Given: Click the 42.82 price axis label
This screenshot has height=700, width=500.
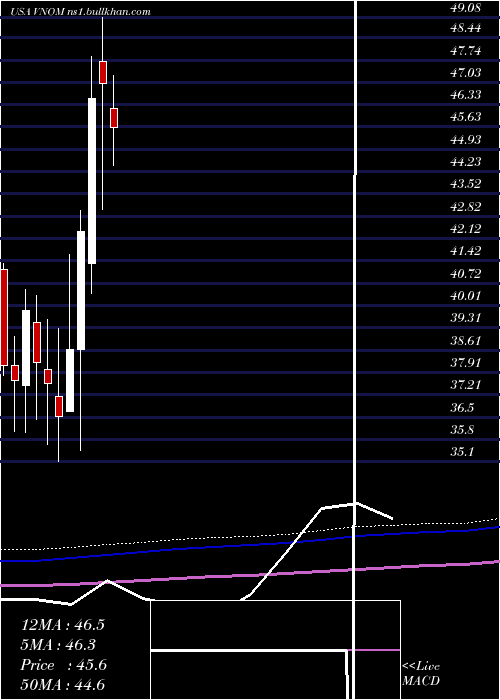Looking at the screenshot, I should coord(466,207).
